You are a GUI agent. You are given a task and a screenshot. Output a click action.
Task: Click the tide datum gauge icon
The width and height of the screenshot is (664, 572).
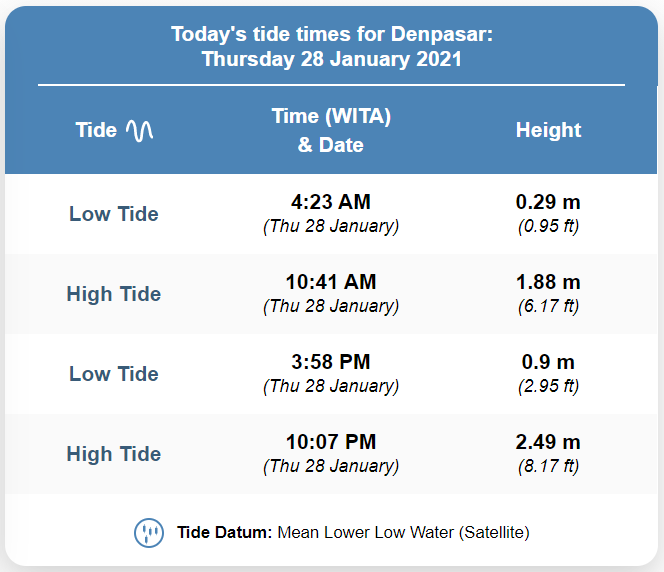click(149, 533)
